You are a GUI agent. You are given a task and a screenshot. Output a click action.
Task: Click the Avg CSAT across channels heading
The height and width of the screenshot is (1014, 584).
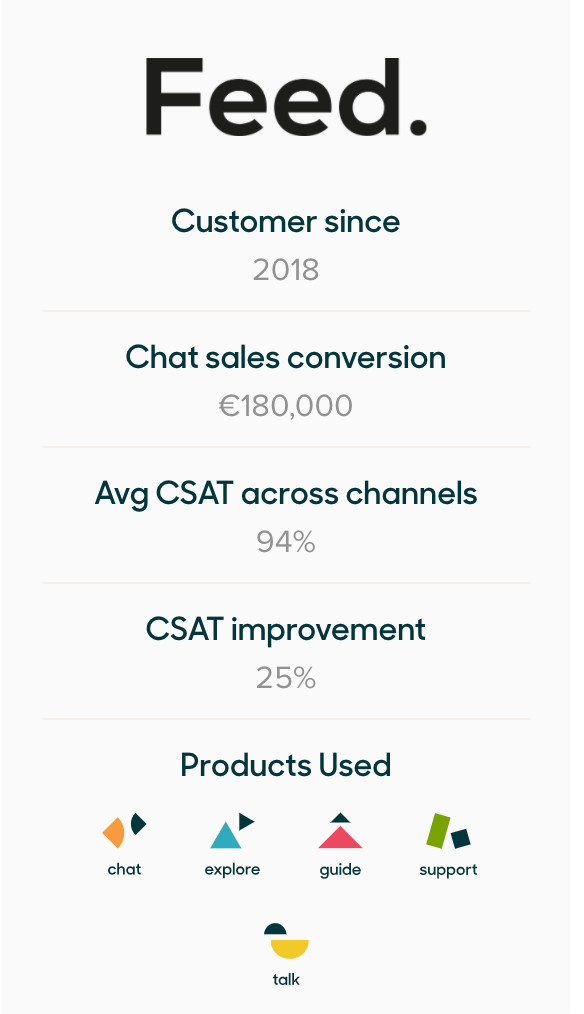(285, 494)
